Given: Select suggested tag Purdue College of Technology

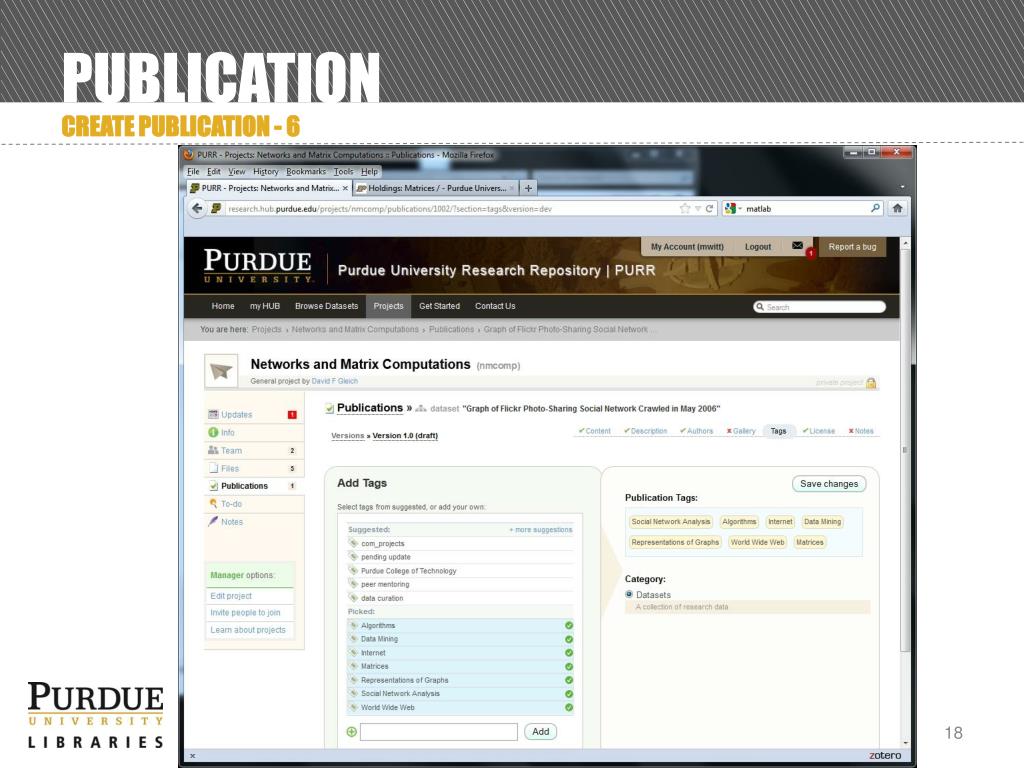Looking at the screenshot, I should pos(409,571).
